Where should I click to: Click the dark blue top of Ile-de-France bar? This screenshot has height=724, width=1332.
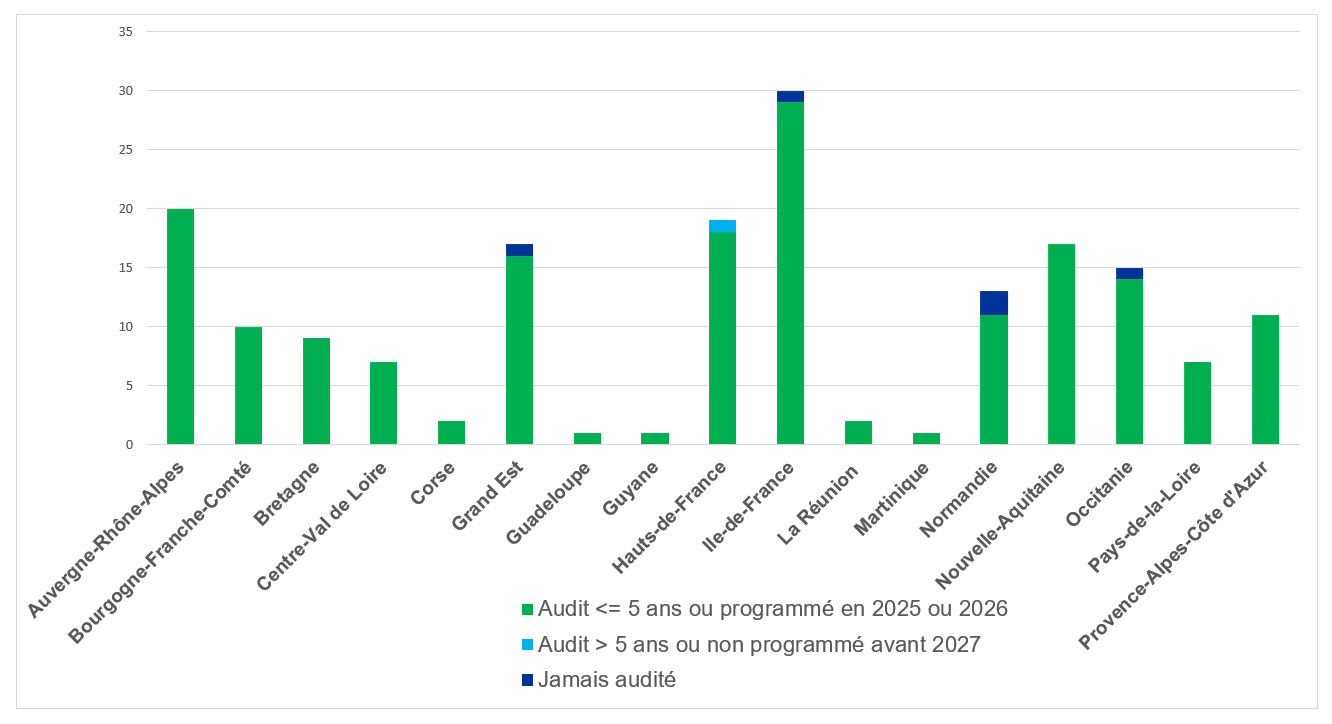(x=790, y=96)
